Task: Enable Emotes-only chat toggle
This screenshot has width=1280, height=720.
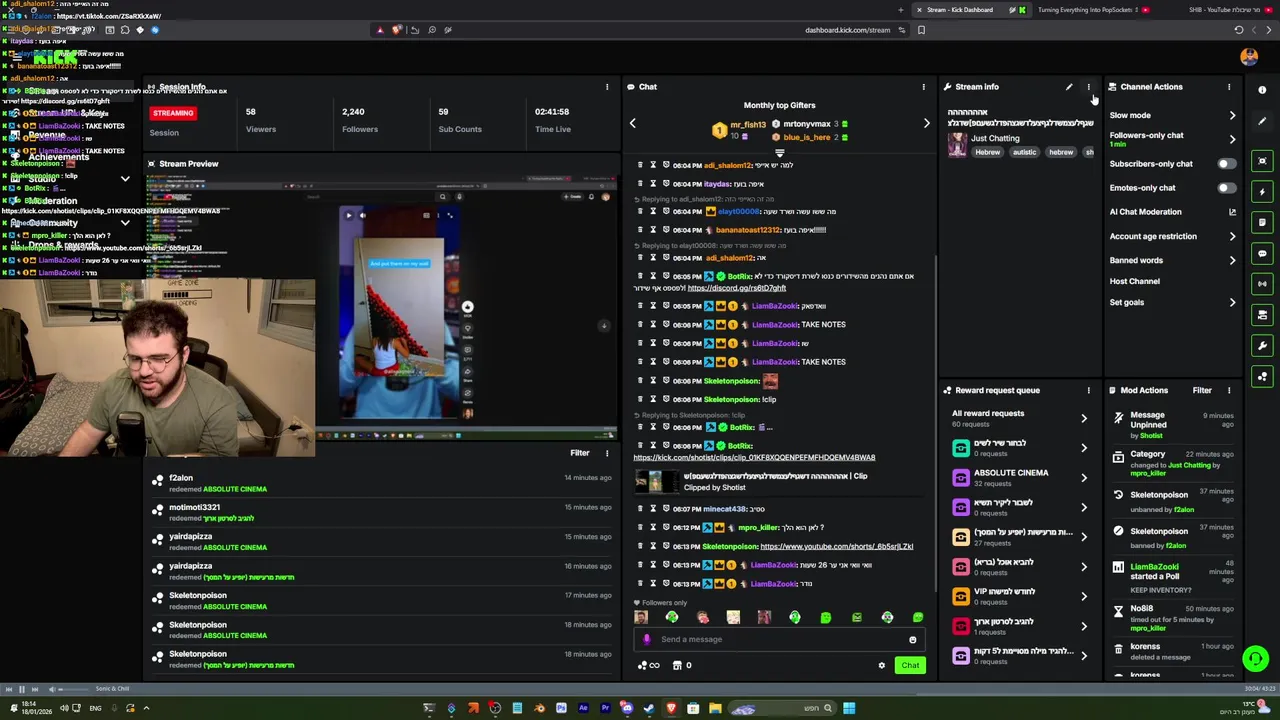Action: (1225, 188)
